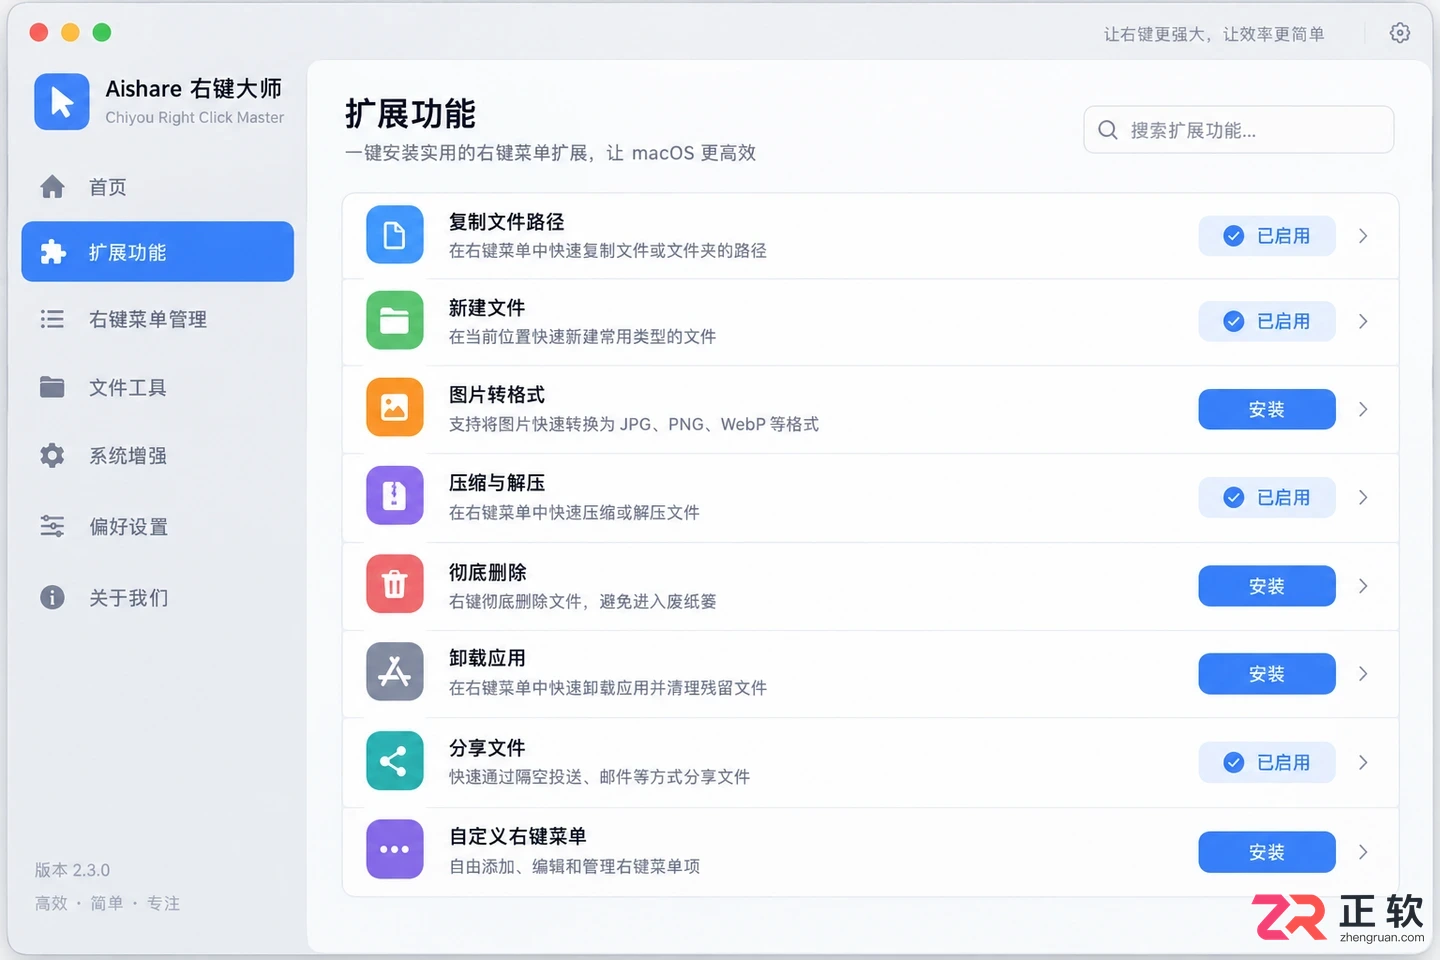Click the red 彻底删除 trash icon
The width and height of the screenshot is (1440, 960).
395,584
